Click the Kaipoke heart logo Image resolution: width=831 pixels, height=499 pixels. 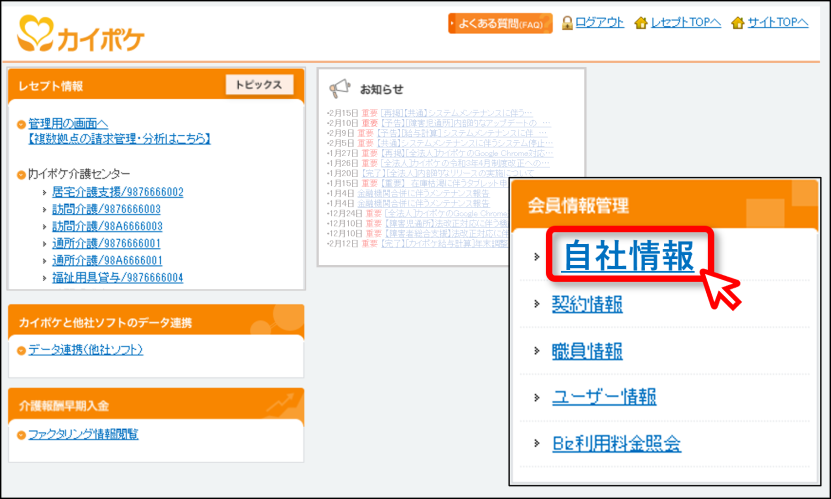click(x=36, y=33)
